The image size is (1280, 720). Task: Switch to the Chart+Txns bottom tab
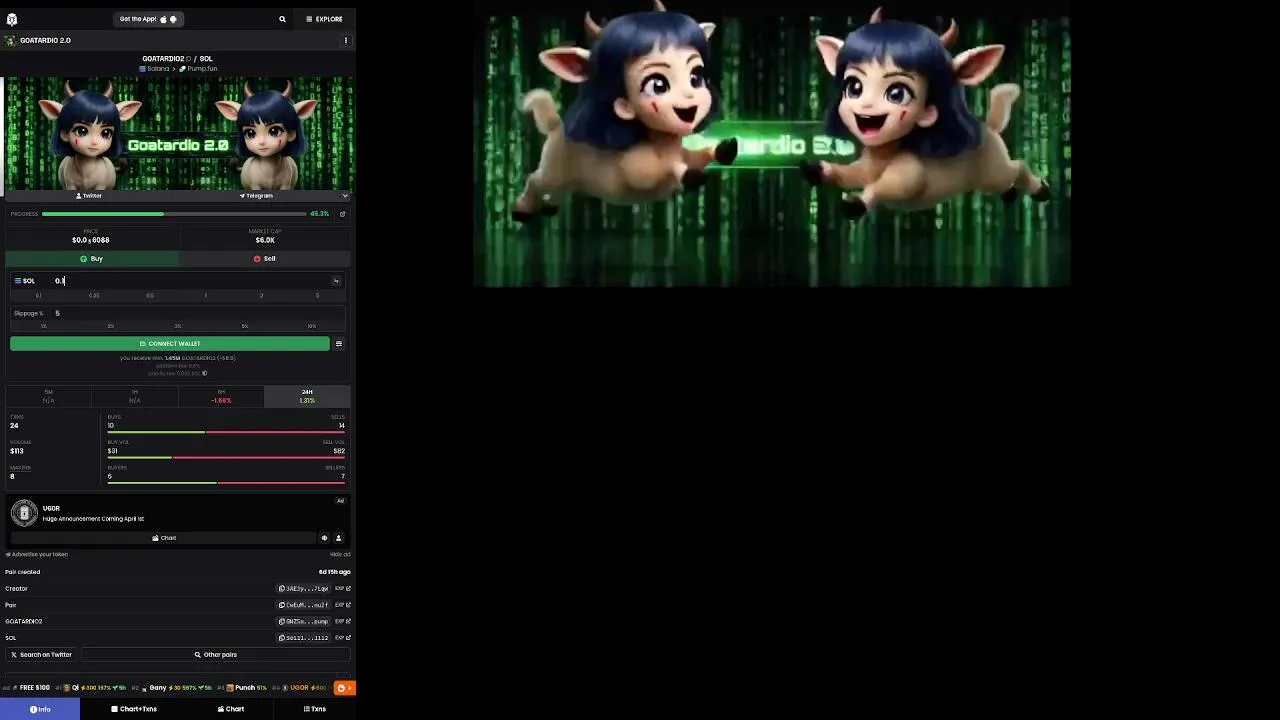pos(134,709)
